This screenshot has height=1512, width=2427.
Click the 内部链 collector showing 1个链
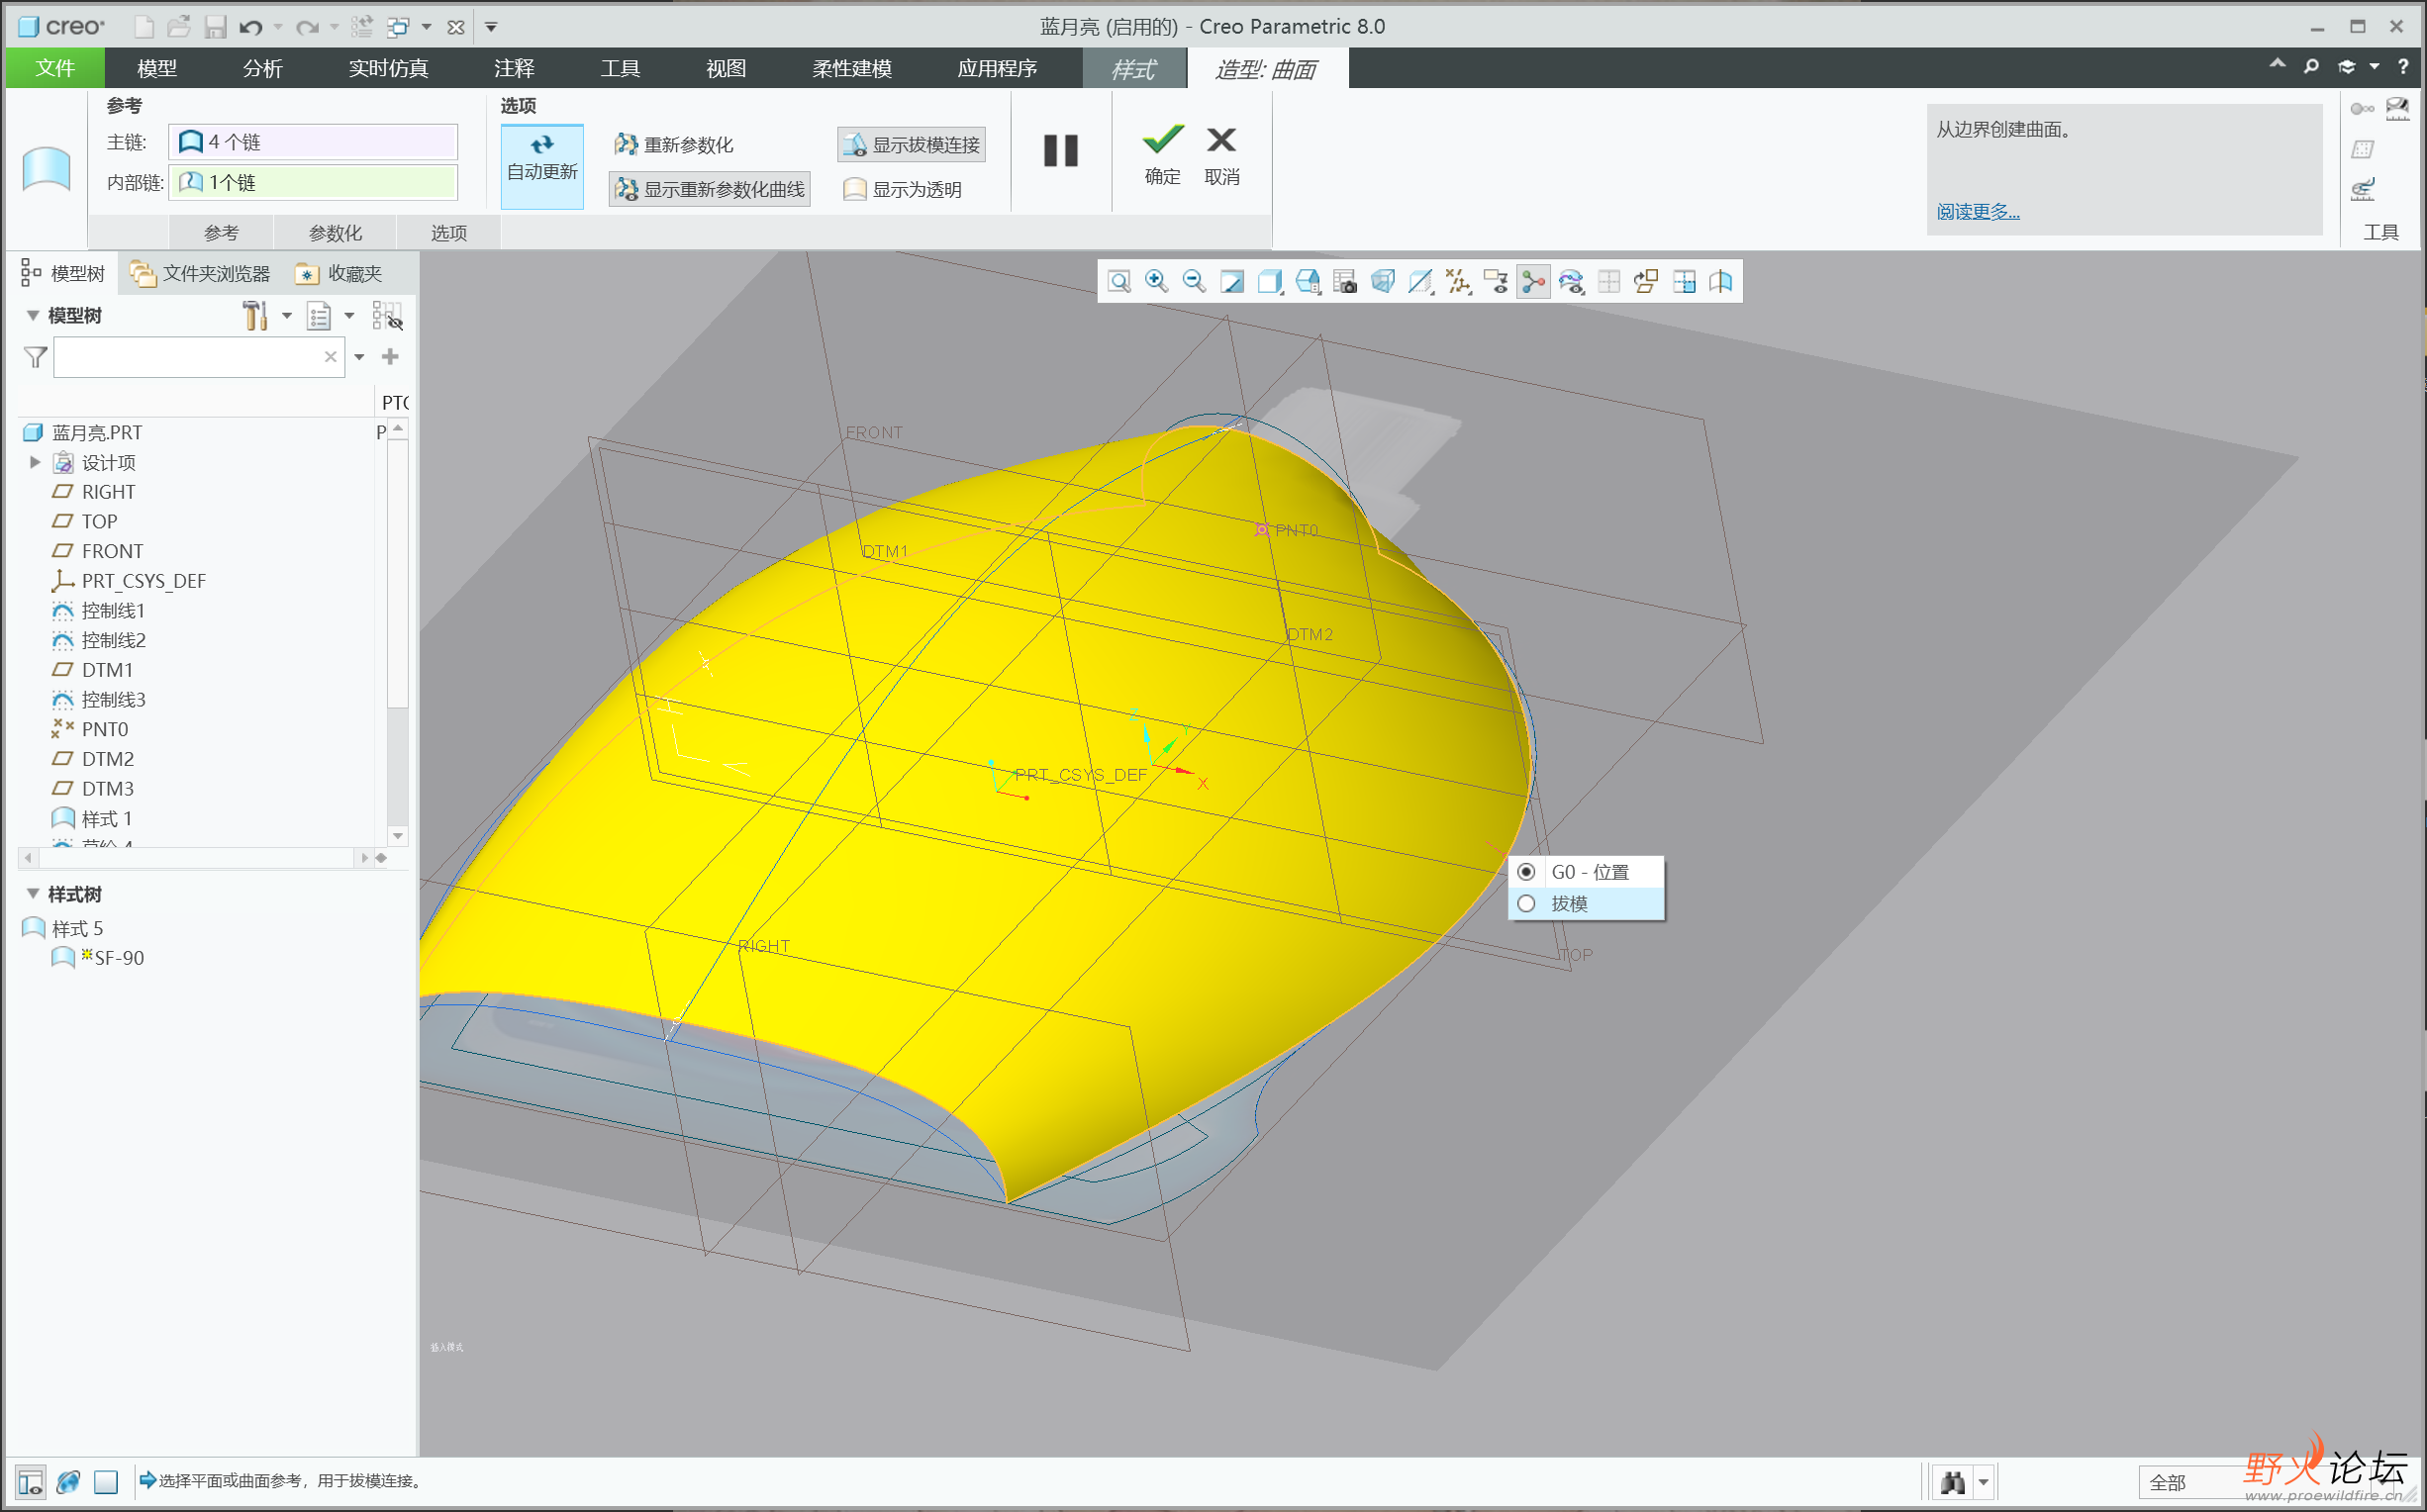(x=313, y=182)
